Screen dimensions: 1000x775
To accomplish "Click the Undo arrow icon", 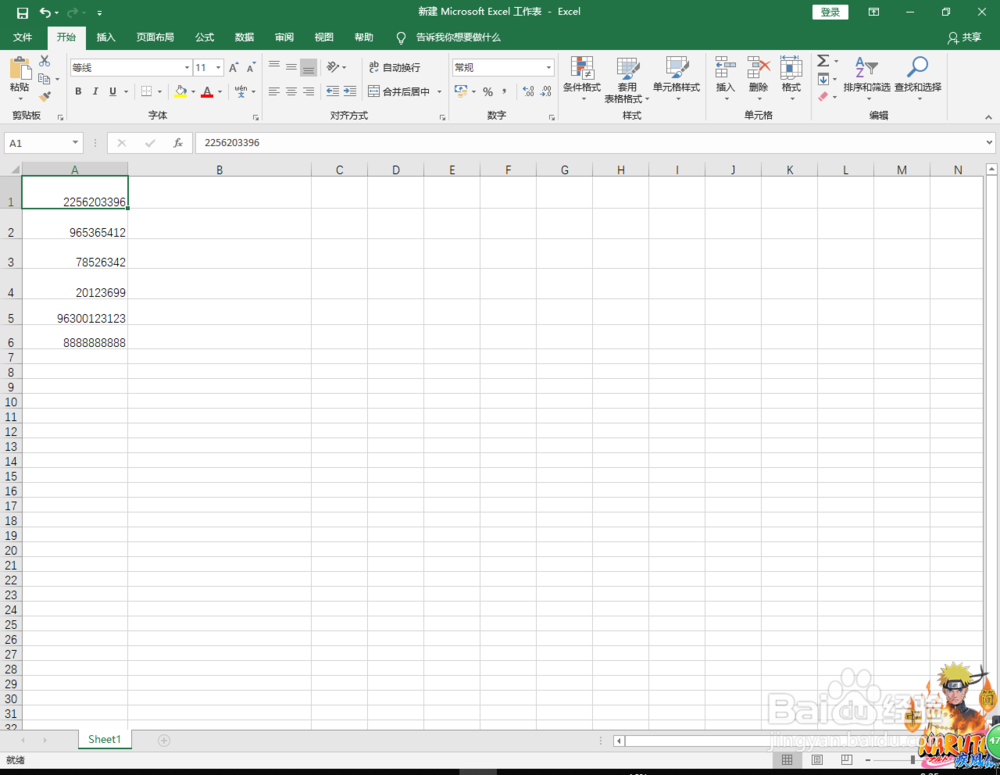I will [45, 12].
